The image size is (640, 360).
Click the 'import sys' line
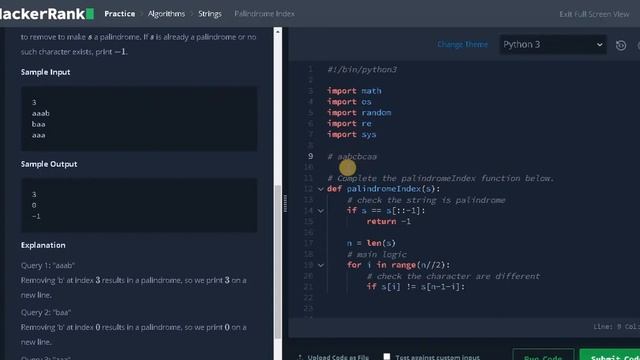tap(351, 134)
